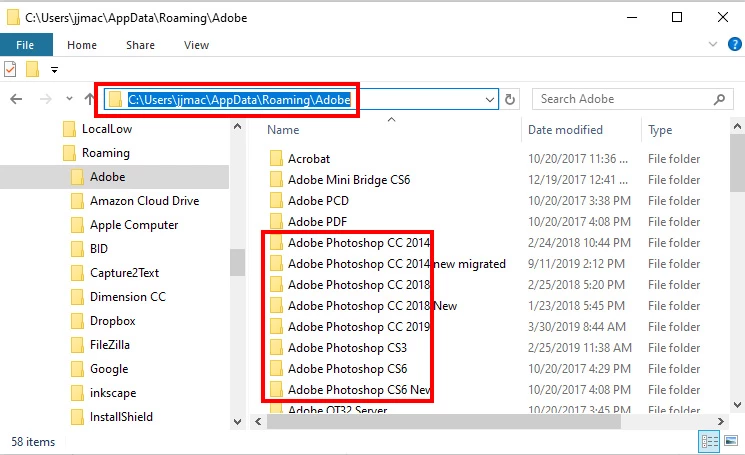Select the Adobe Photoshop CS3 folder
Viewport: 745px width, 455px height.
tap(347, 347)
